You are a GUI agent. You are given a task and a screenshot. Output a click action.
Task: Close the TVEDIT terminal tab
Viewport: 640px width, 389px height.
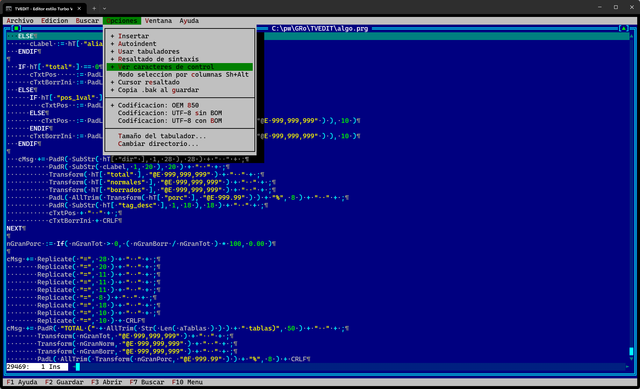[x=79, y=8]
